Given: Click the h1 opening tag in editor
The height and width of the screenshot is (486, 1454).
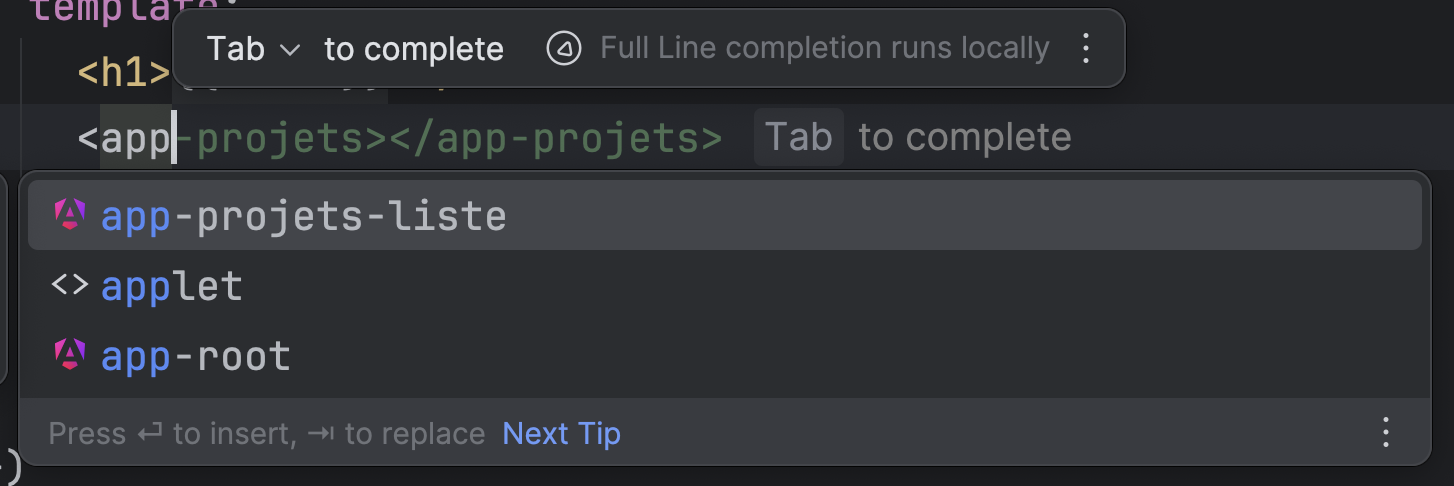Looking at the screenshot, I should click(124, 72).
